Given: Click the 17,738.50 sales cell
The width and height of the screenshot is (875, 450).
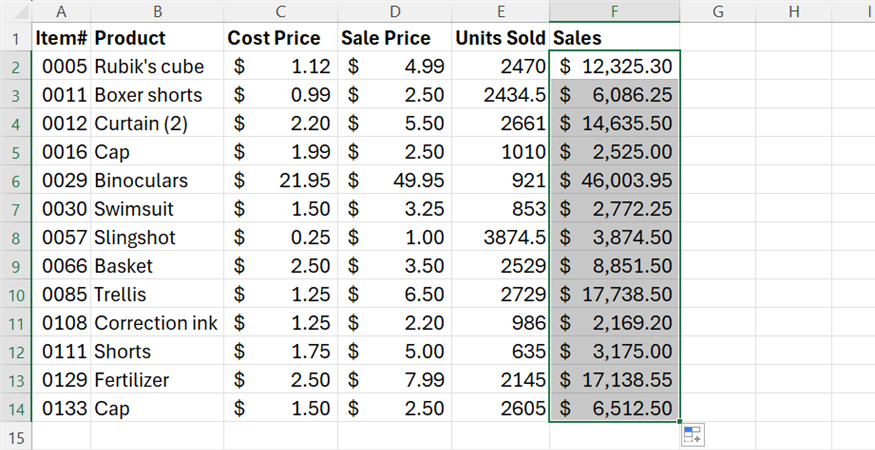Looking at the screenshot, I should (614, 294).
